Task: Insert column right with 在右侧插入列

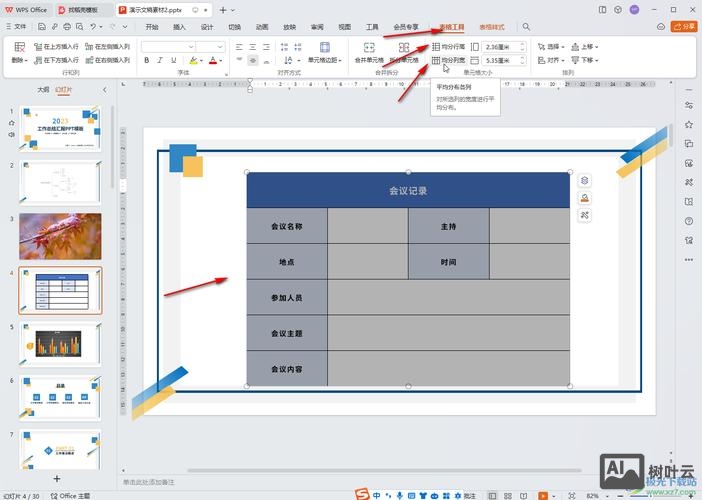Action: click(x=104, y=60)
